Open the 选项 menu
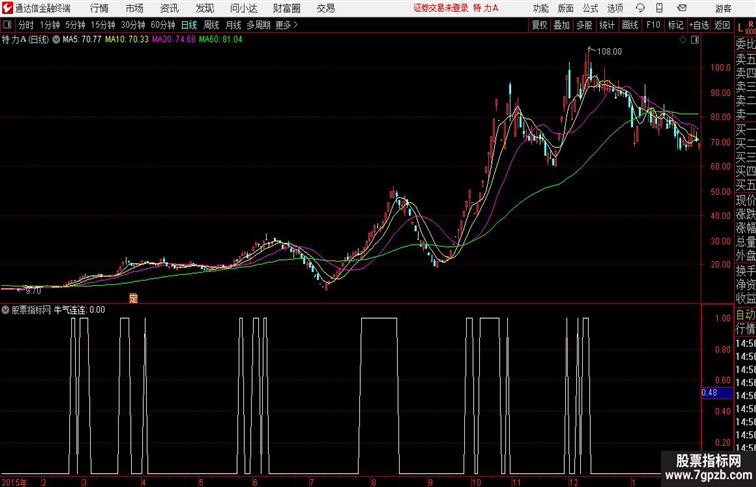 pos(615,8)
